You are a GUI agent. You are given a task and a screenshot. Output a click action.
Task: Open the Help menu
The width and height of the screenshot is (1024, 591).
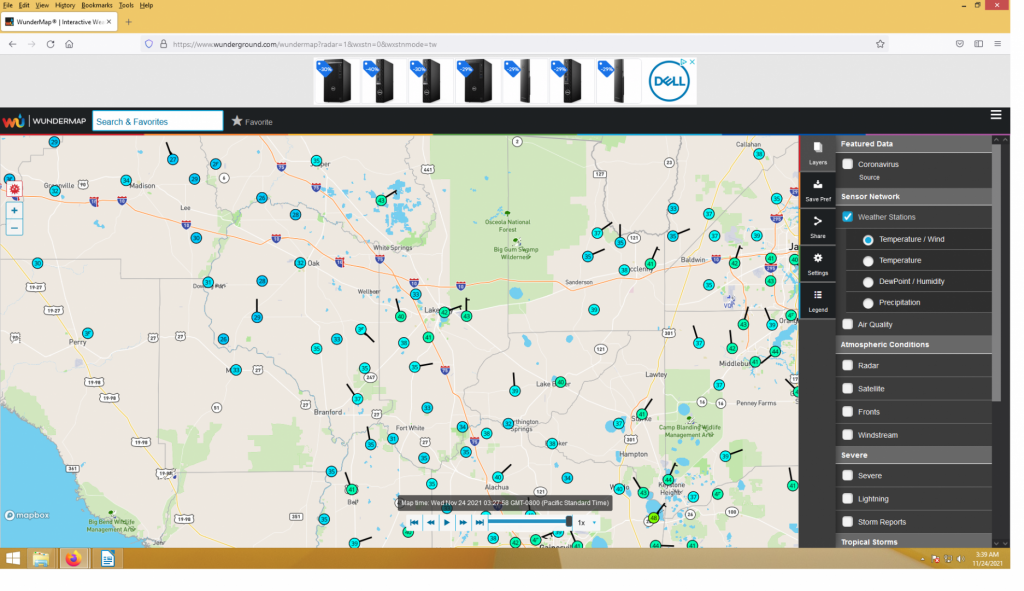point(148,5)
